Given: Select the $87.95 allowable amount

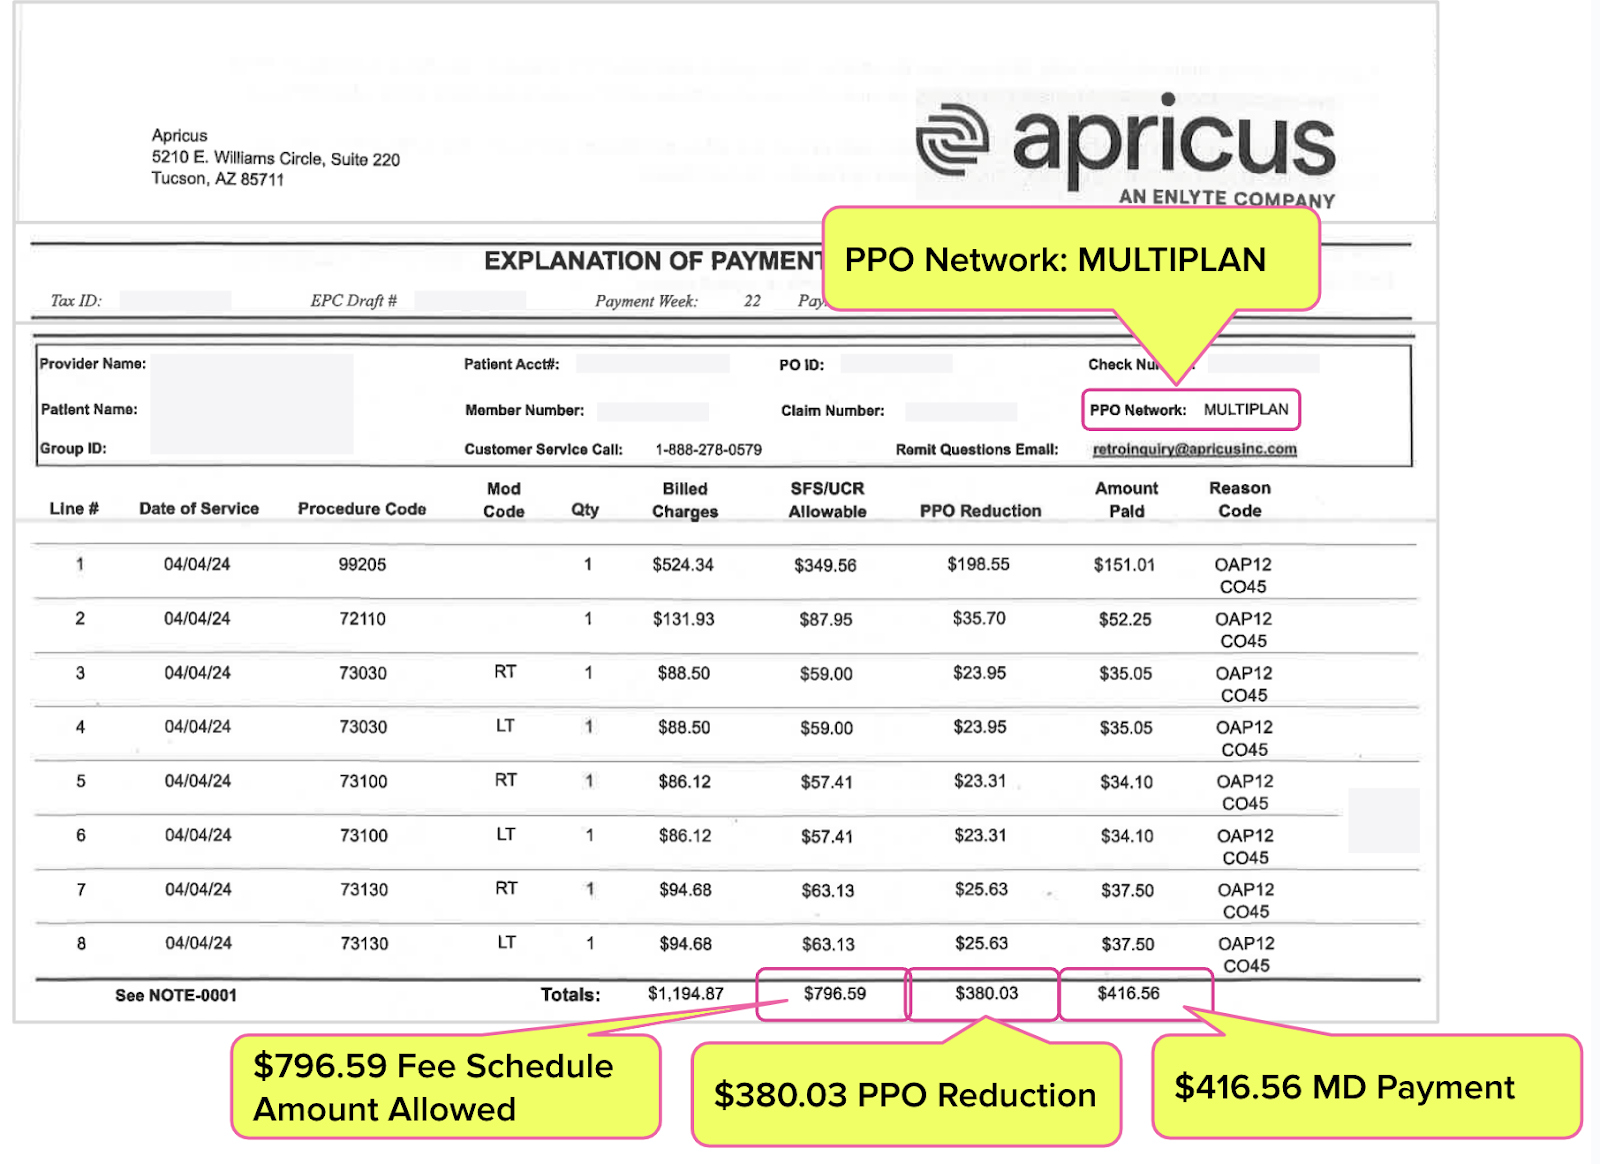Looking at the screenshot, I should tap(826, 620).
